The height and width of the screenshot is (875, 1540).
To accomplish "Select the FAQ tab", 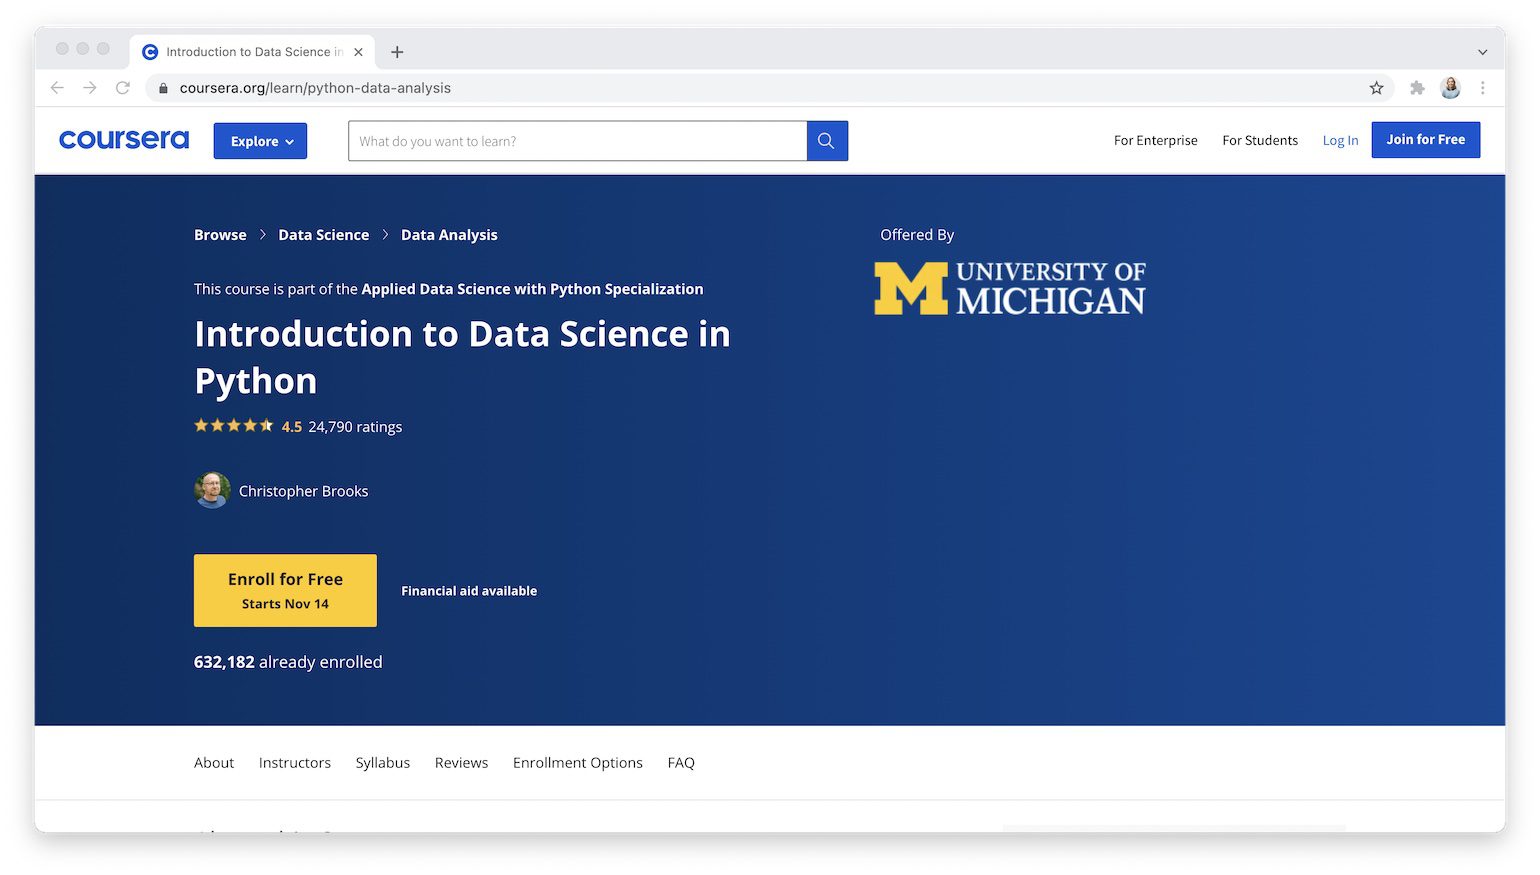I will tap(681, 762).
